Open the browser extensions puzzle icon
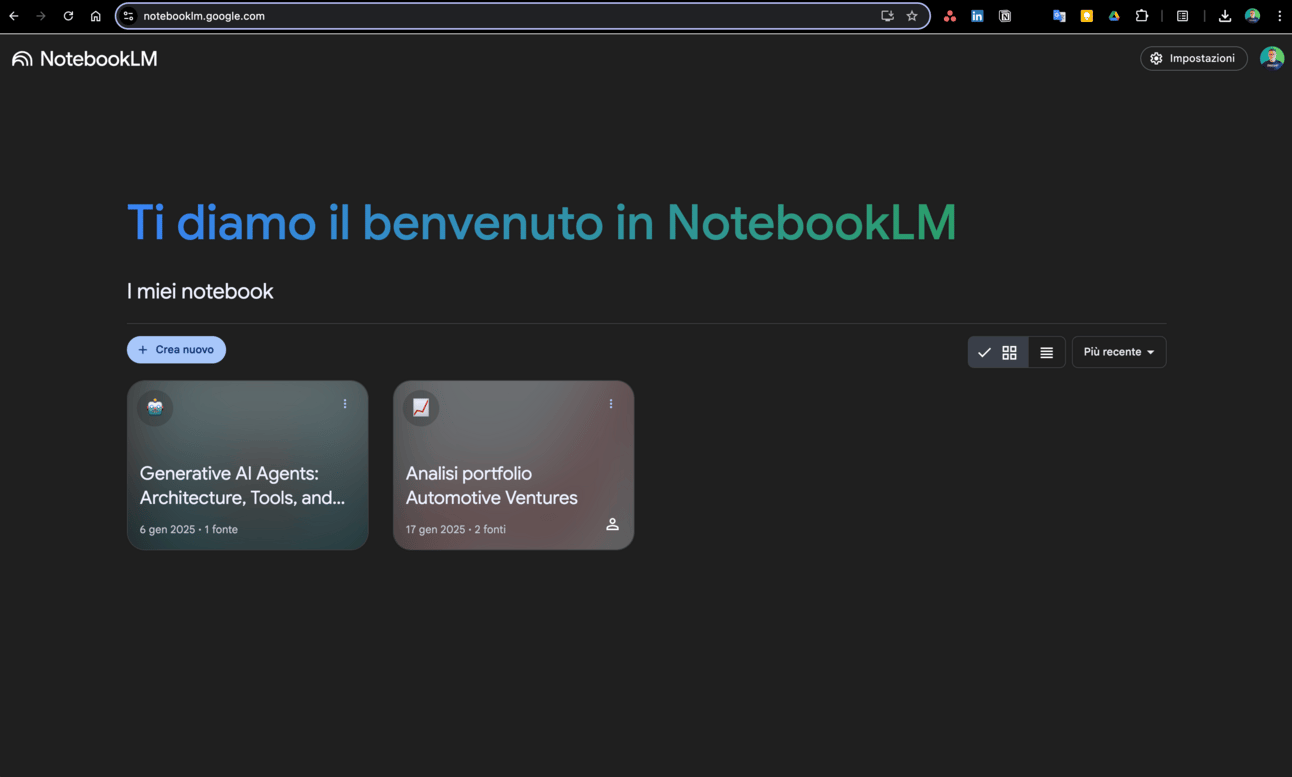1292x777 pixels. coord(1142,16)
